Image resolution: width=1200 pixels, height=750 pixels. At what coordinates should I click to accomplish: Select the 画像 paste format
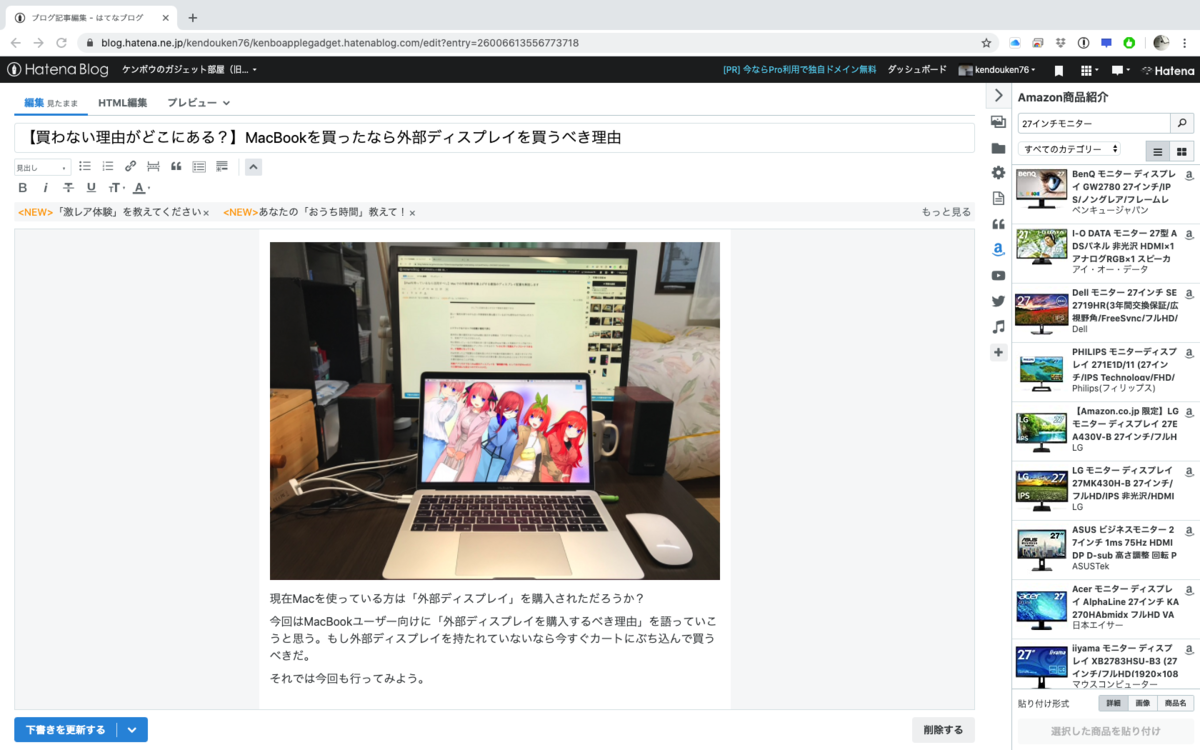[1143, 703]
